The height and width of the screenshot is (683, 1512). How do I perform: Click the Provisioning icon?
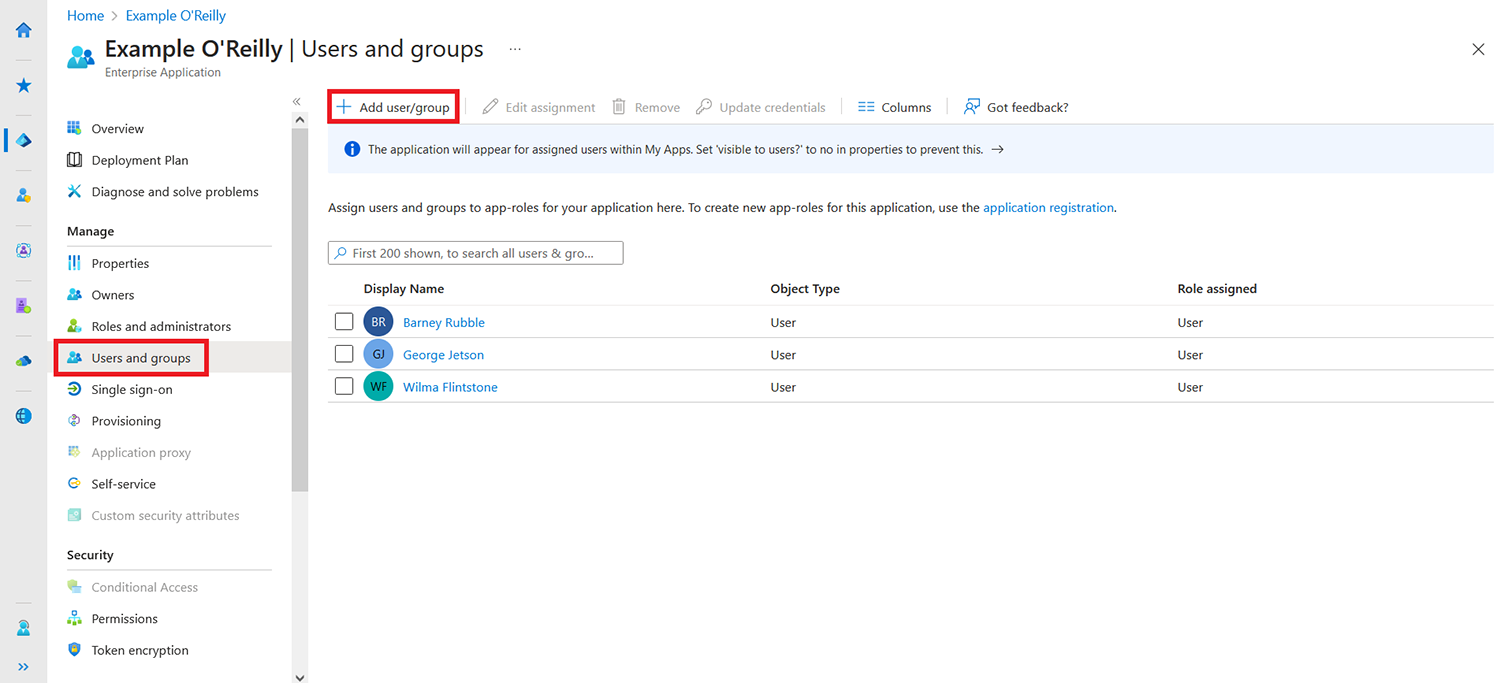click(74, 421)
